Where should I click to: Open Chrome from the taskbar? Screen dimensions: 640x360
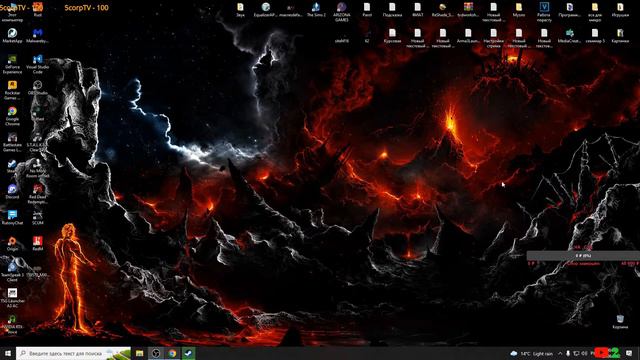172,353
